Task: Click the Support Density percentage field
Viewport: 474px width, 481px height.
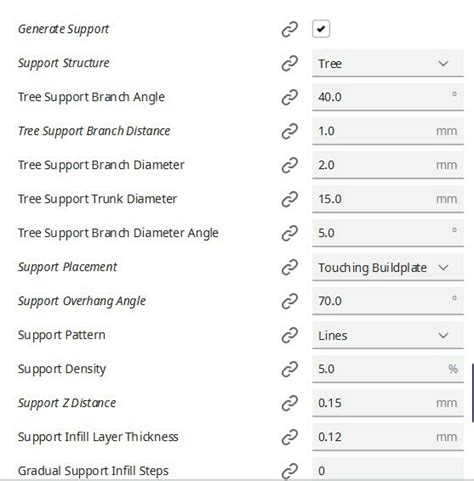Action: (x=388, y=369)
